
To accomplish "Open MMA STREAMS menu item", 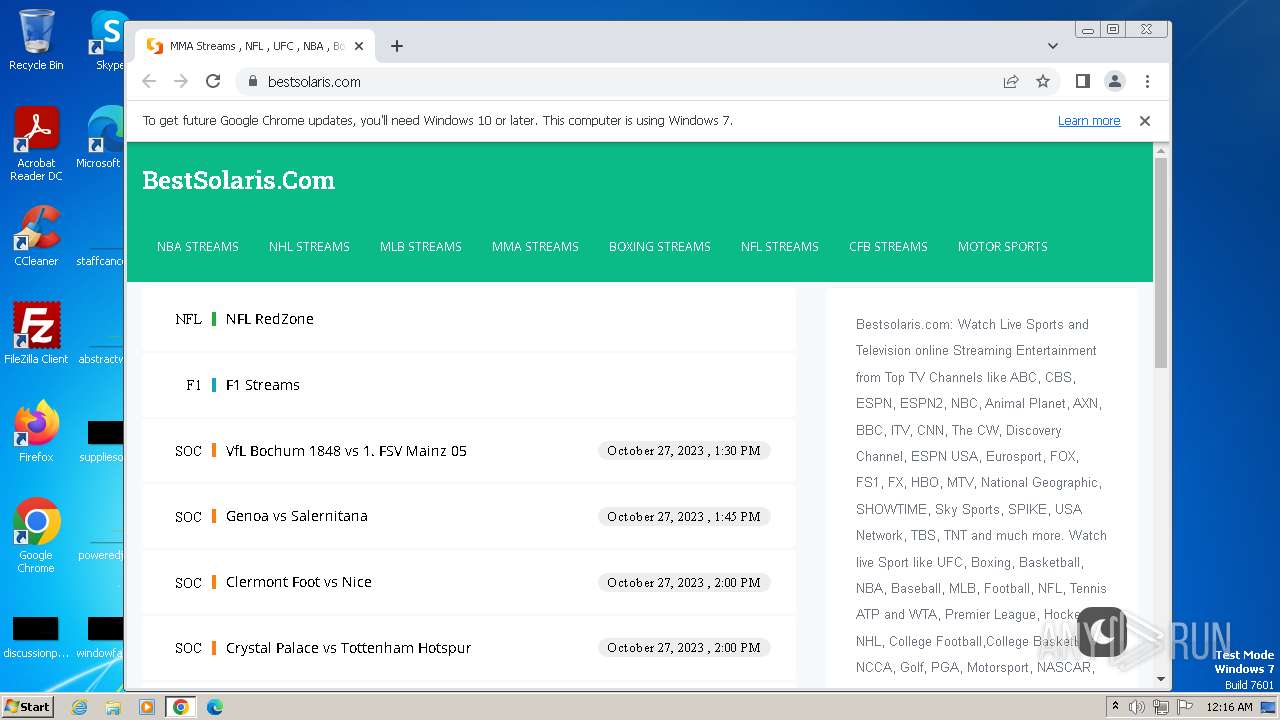I will (535, 247).
